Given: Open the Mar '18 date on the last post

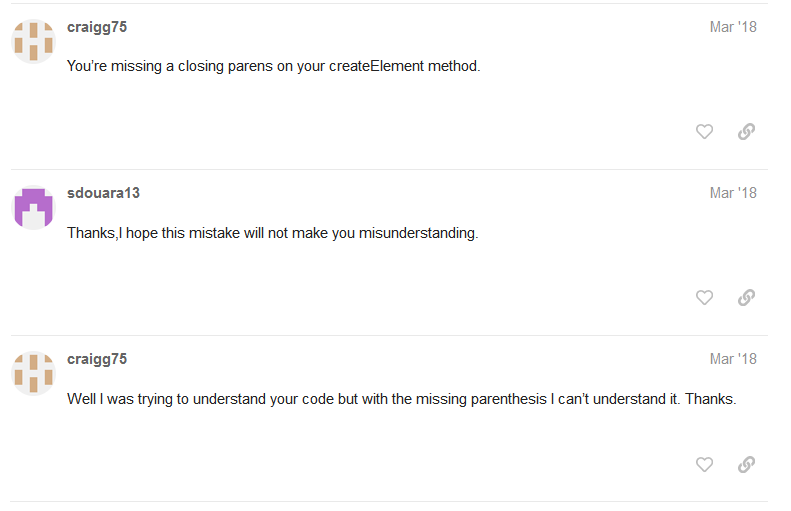Looking at the screenshot, I should pos(733,359).
